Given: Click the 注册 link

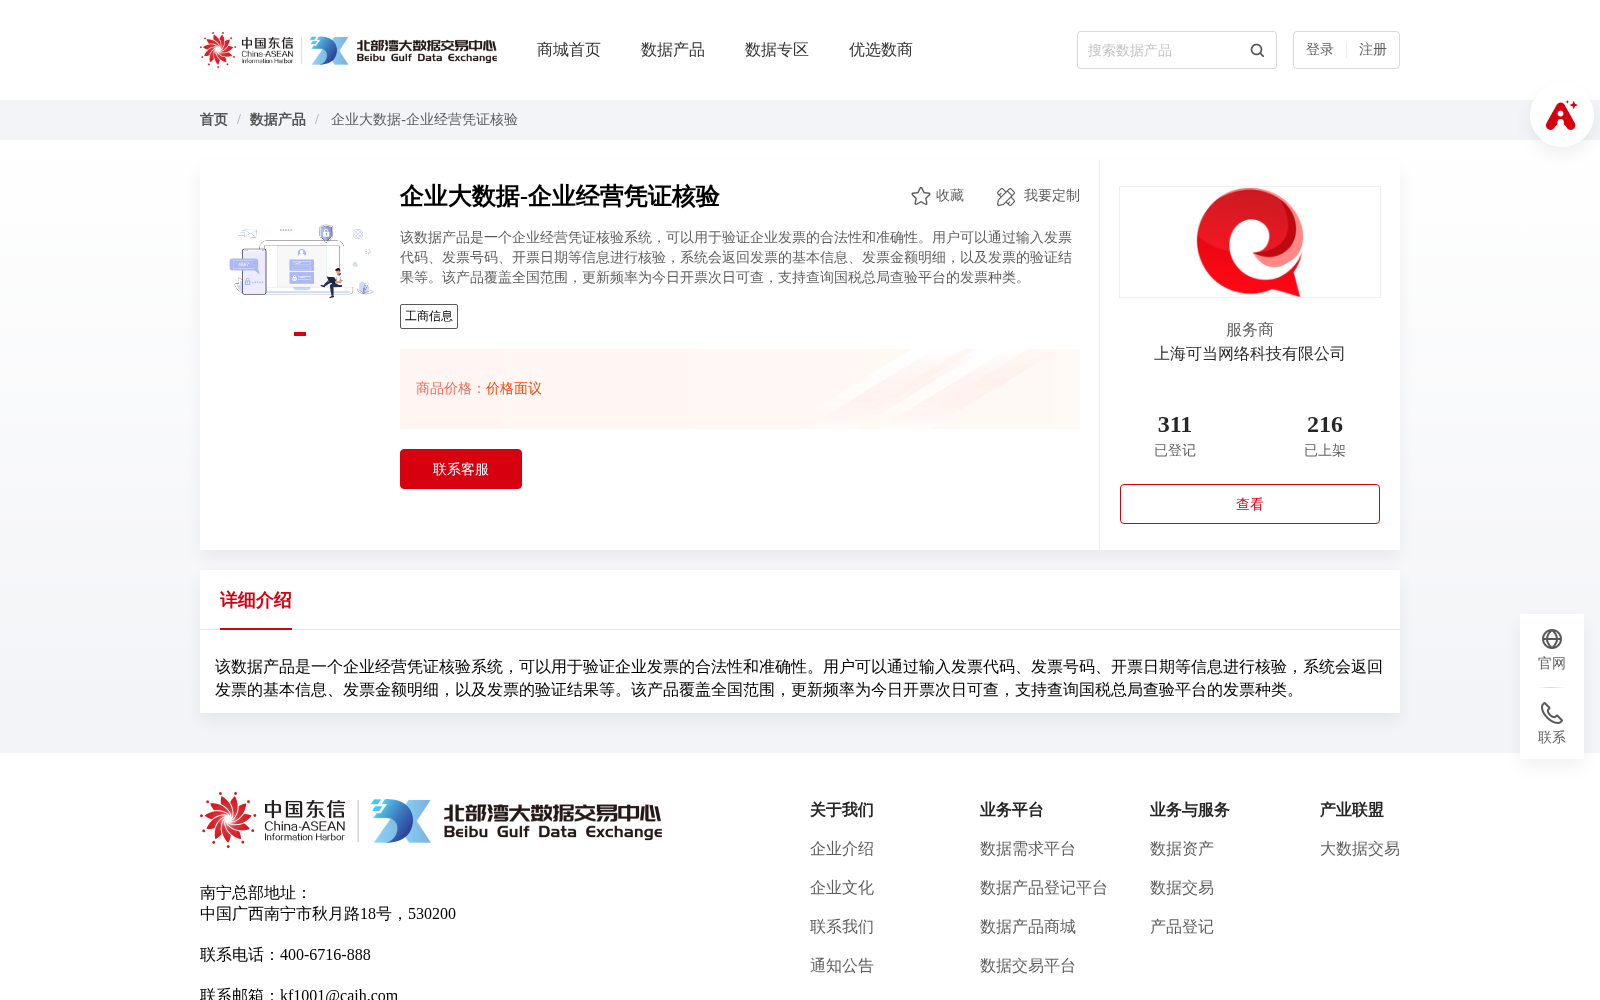Looking at the screenshot, I should [1373, 50].
